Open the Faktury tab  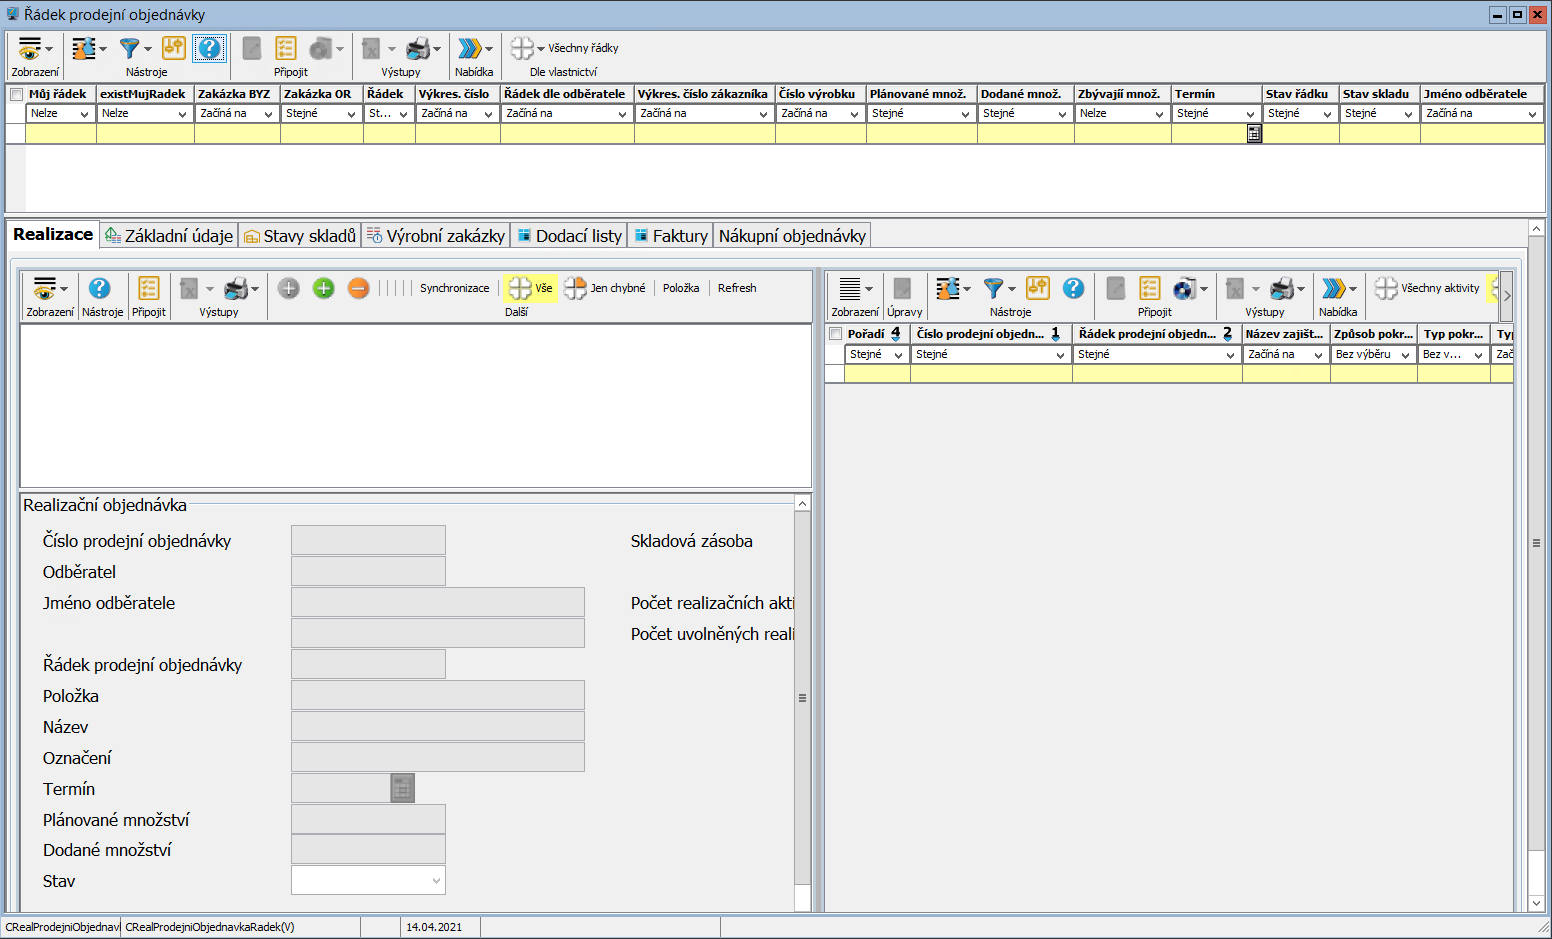tap(670, 236)
